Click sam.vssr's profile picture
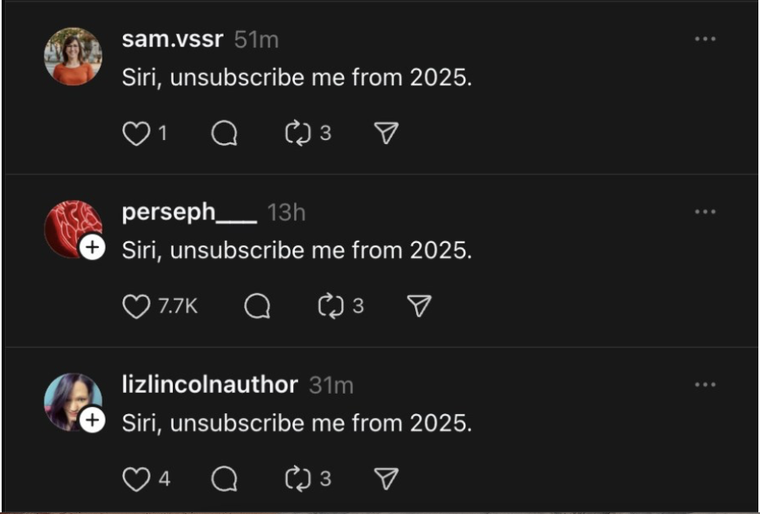760x514 pixels. point(73,56)
